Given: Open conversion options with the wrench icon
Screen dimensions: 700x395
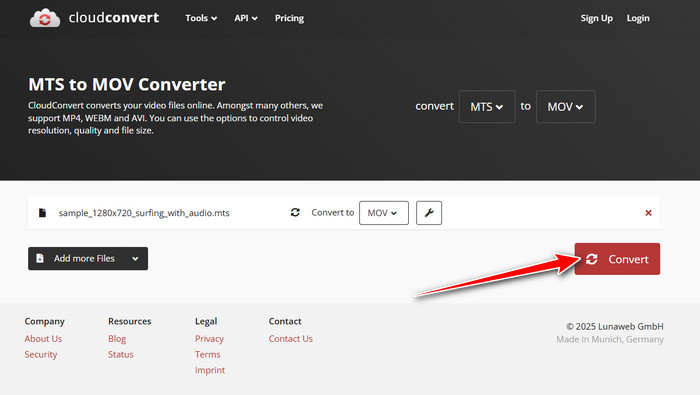Looking at the screenshot, I should tap(429, 213).
